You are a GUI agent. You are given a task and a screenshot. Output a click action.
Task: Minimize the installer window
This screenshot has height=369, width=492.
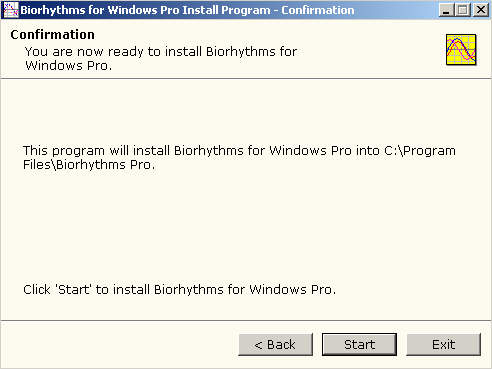(446, 10)
